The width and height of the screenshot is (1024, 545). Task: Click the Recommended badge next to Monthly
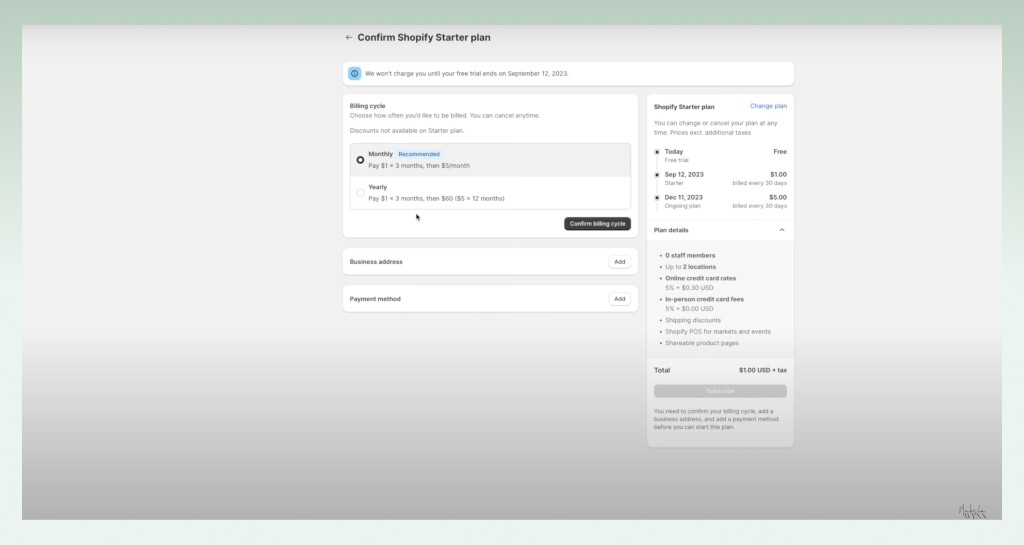click(419, 154)
